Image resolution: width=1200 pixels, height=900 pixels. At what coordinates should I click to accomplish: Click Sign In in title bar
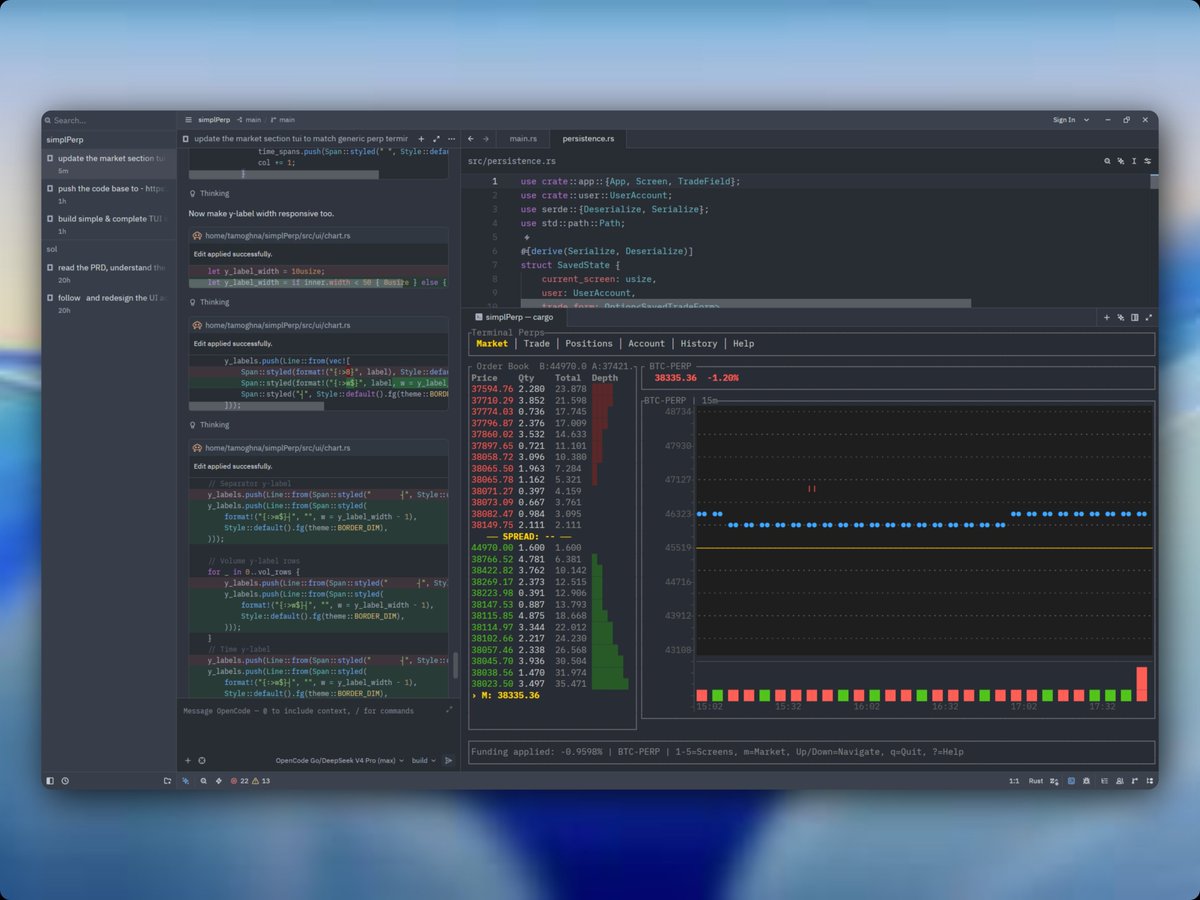click(1064, 120)
